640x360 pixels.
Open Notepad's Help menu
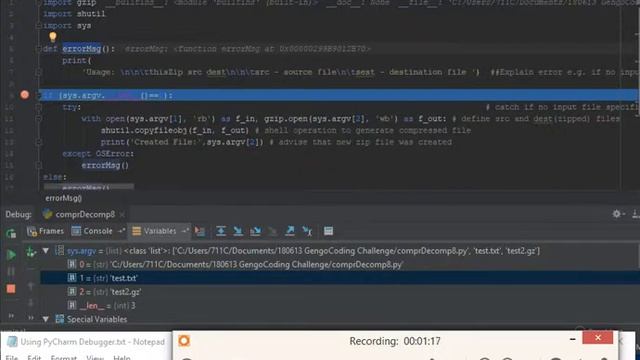(x=122, y=358)
